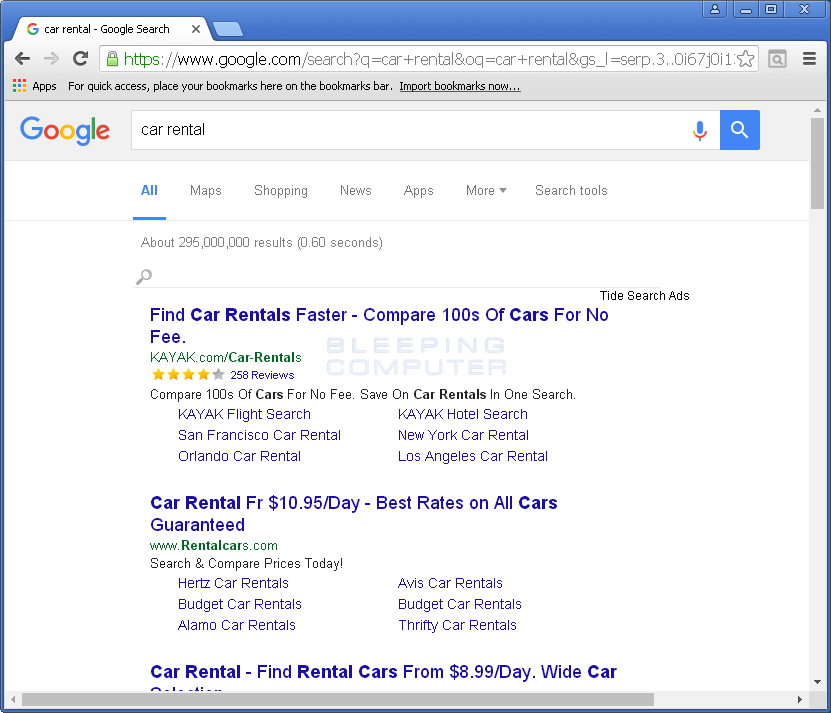Open Hertz Car Rentals link

pyautogui.click(x=233, y=583)
